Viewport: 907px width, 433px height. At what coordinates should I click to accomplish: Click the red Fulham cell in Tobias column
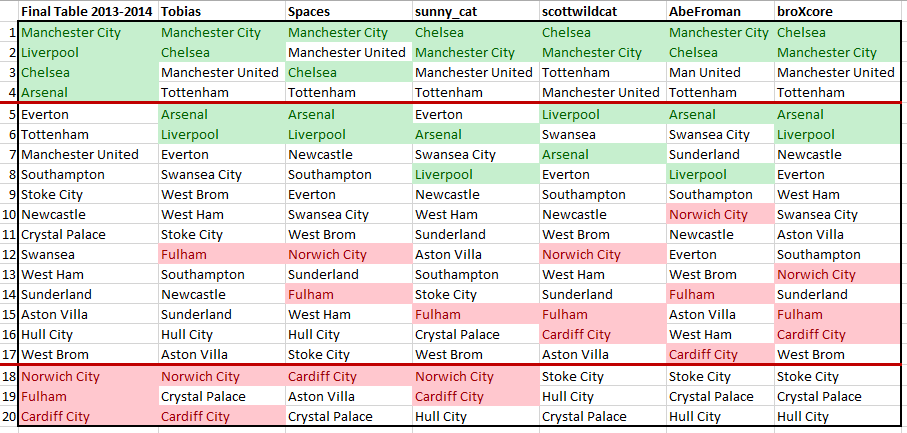222,254
